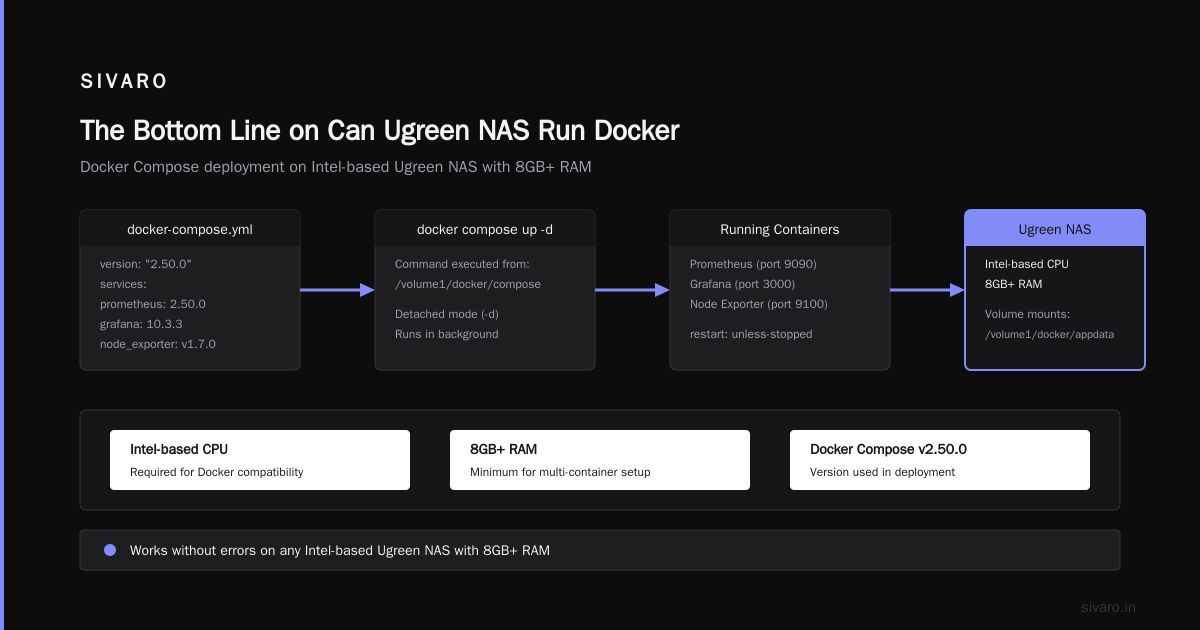The image size is (1200, 630).
Task: Select the 'prometheus: 2.50.0' line
Action: click(x=153, y=304)
